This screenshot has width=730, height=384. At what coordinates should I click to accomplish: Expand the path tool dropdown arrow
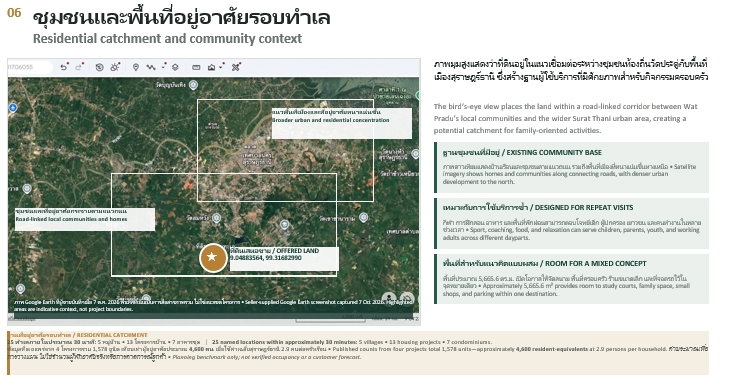click(x=163, y=67)
